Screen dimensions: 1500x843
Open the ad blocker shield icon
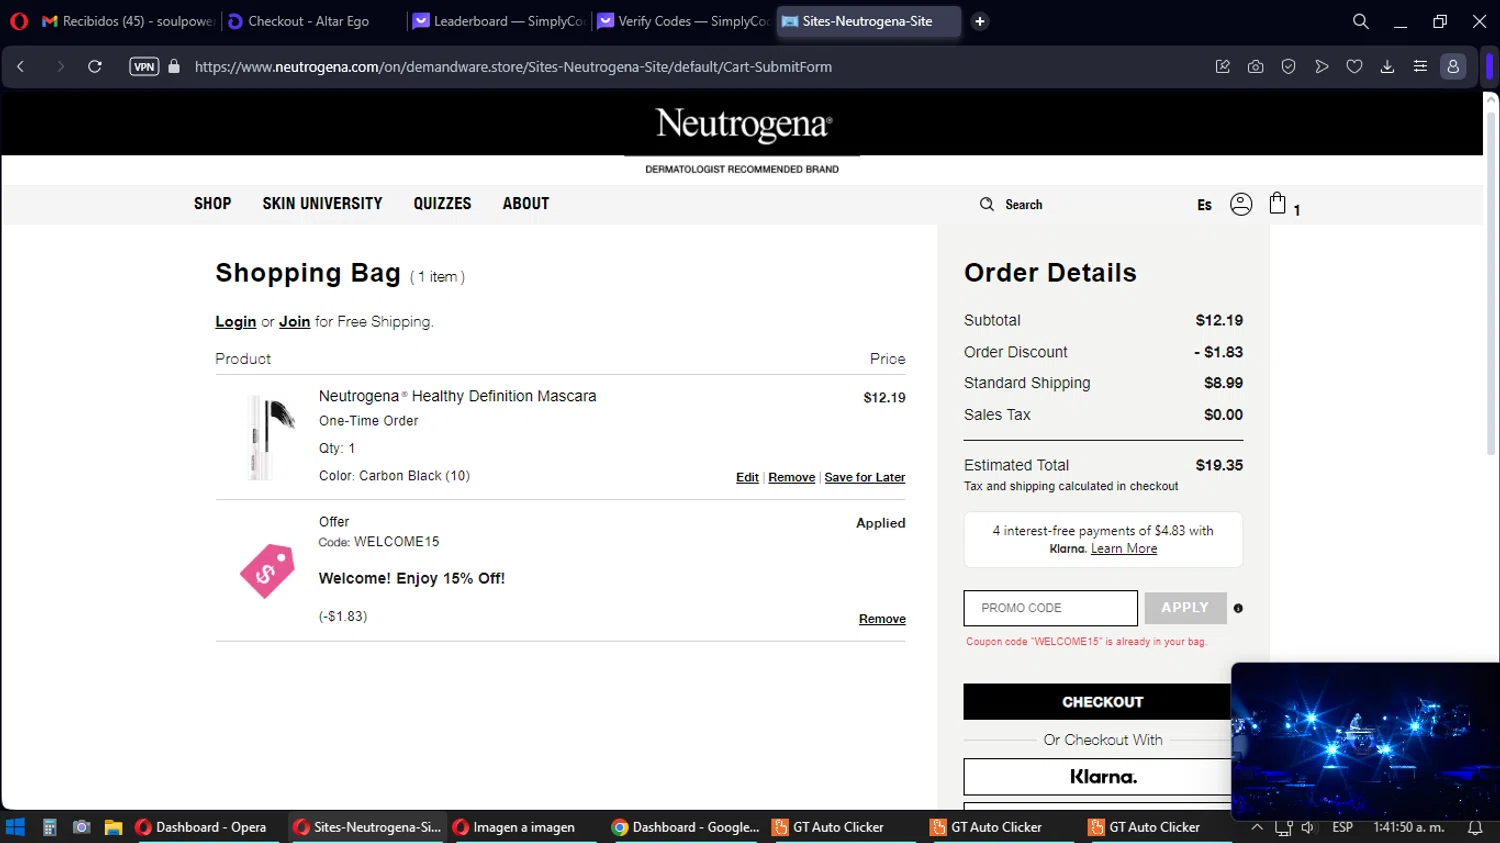pyautogui.click(x=1288, y=67)
